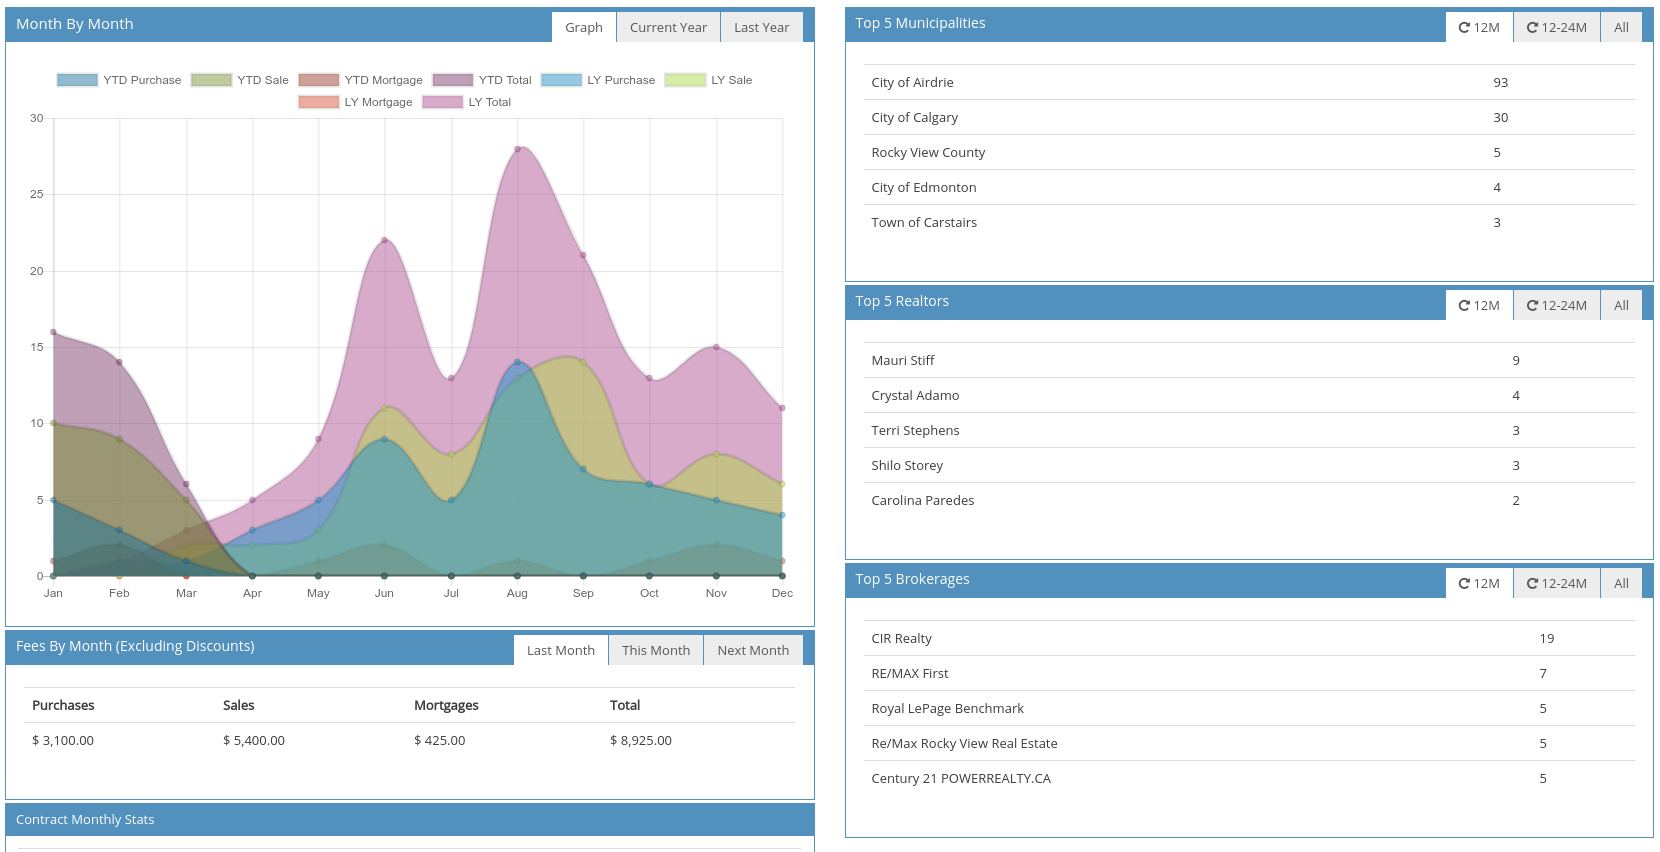1660x852 pixels.
Task: Click the LY Sale data point for September
Action: tap(583, 362)
